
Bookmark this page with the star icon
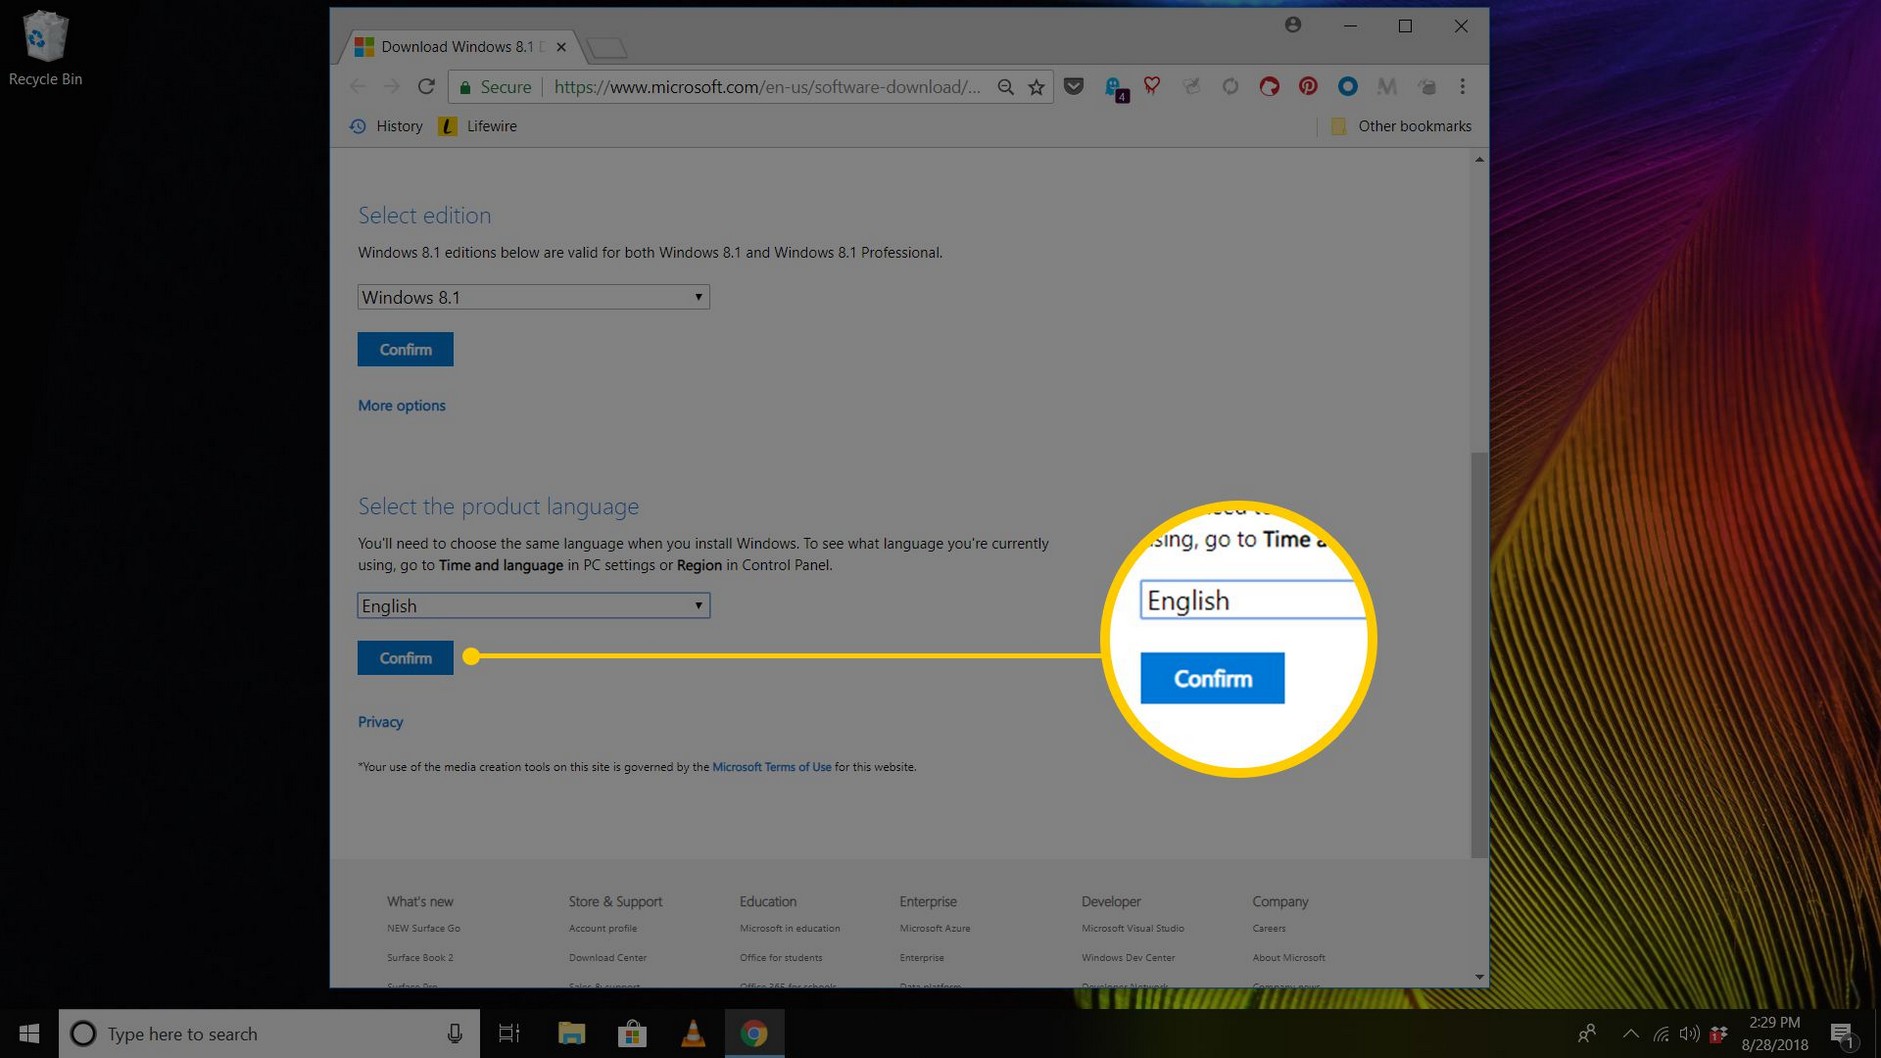1037,87
